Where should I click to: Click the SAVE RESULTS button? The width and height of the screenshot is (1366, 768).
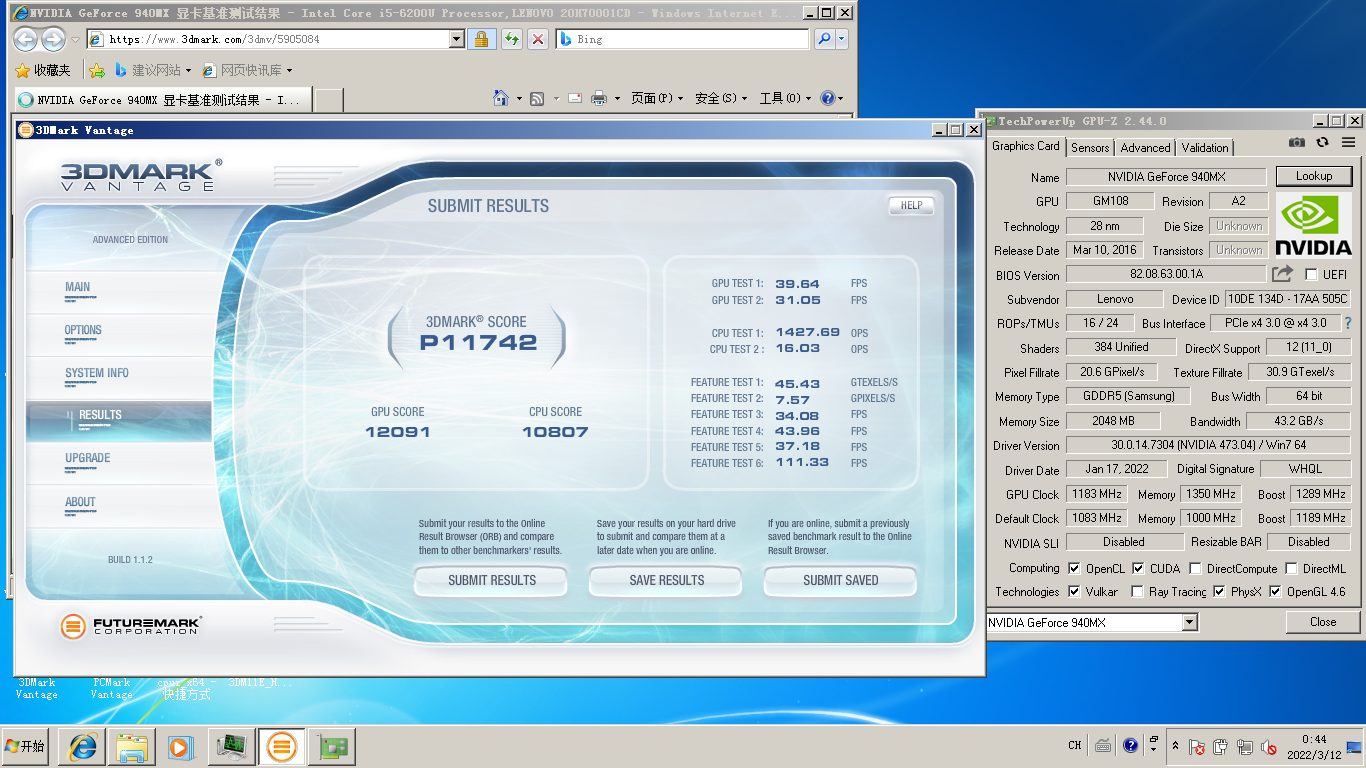pos(667,580)
